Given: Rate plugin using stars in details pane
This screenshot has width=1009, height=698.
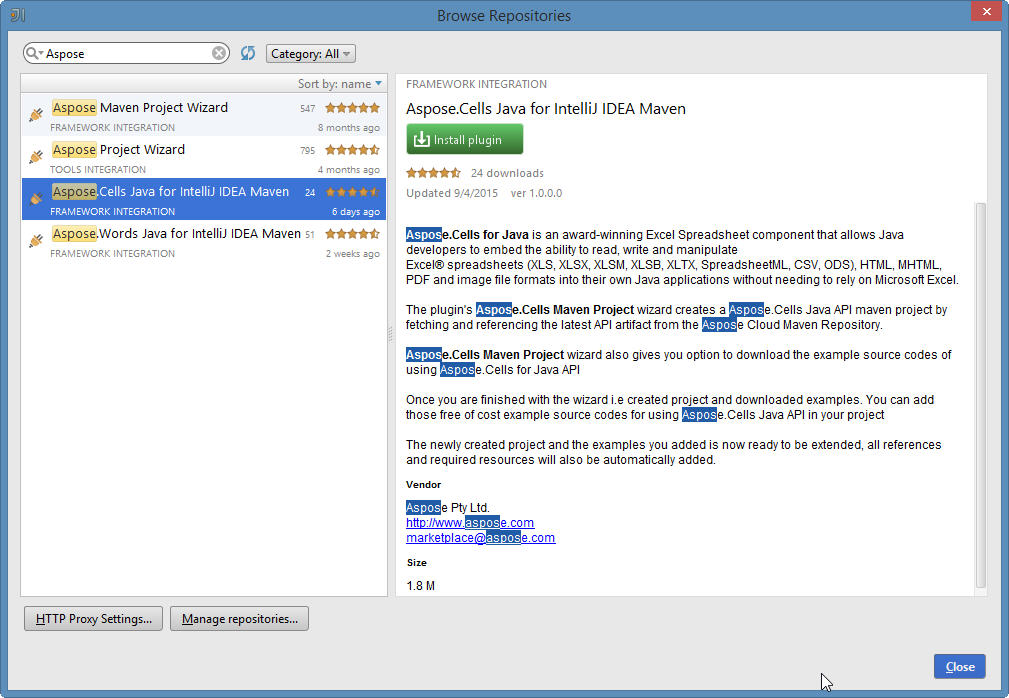Looking at the screenshot, I should pyautogui.click(x=433, y=172).
